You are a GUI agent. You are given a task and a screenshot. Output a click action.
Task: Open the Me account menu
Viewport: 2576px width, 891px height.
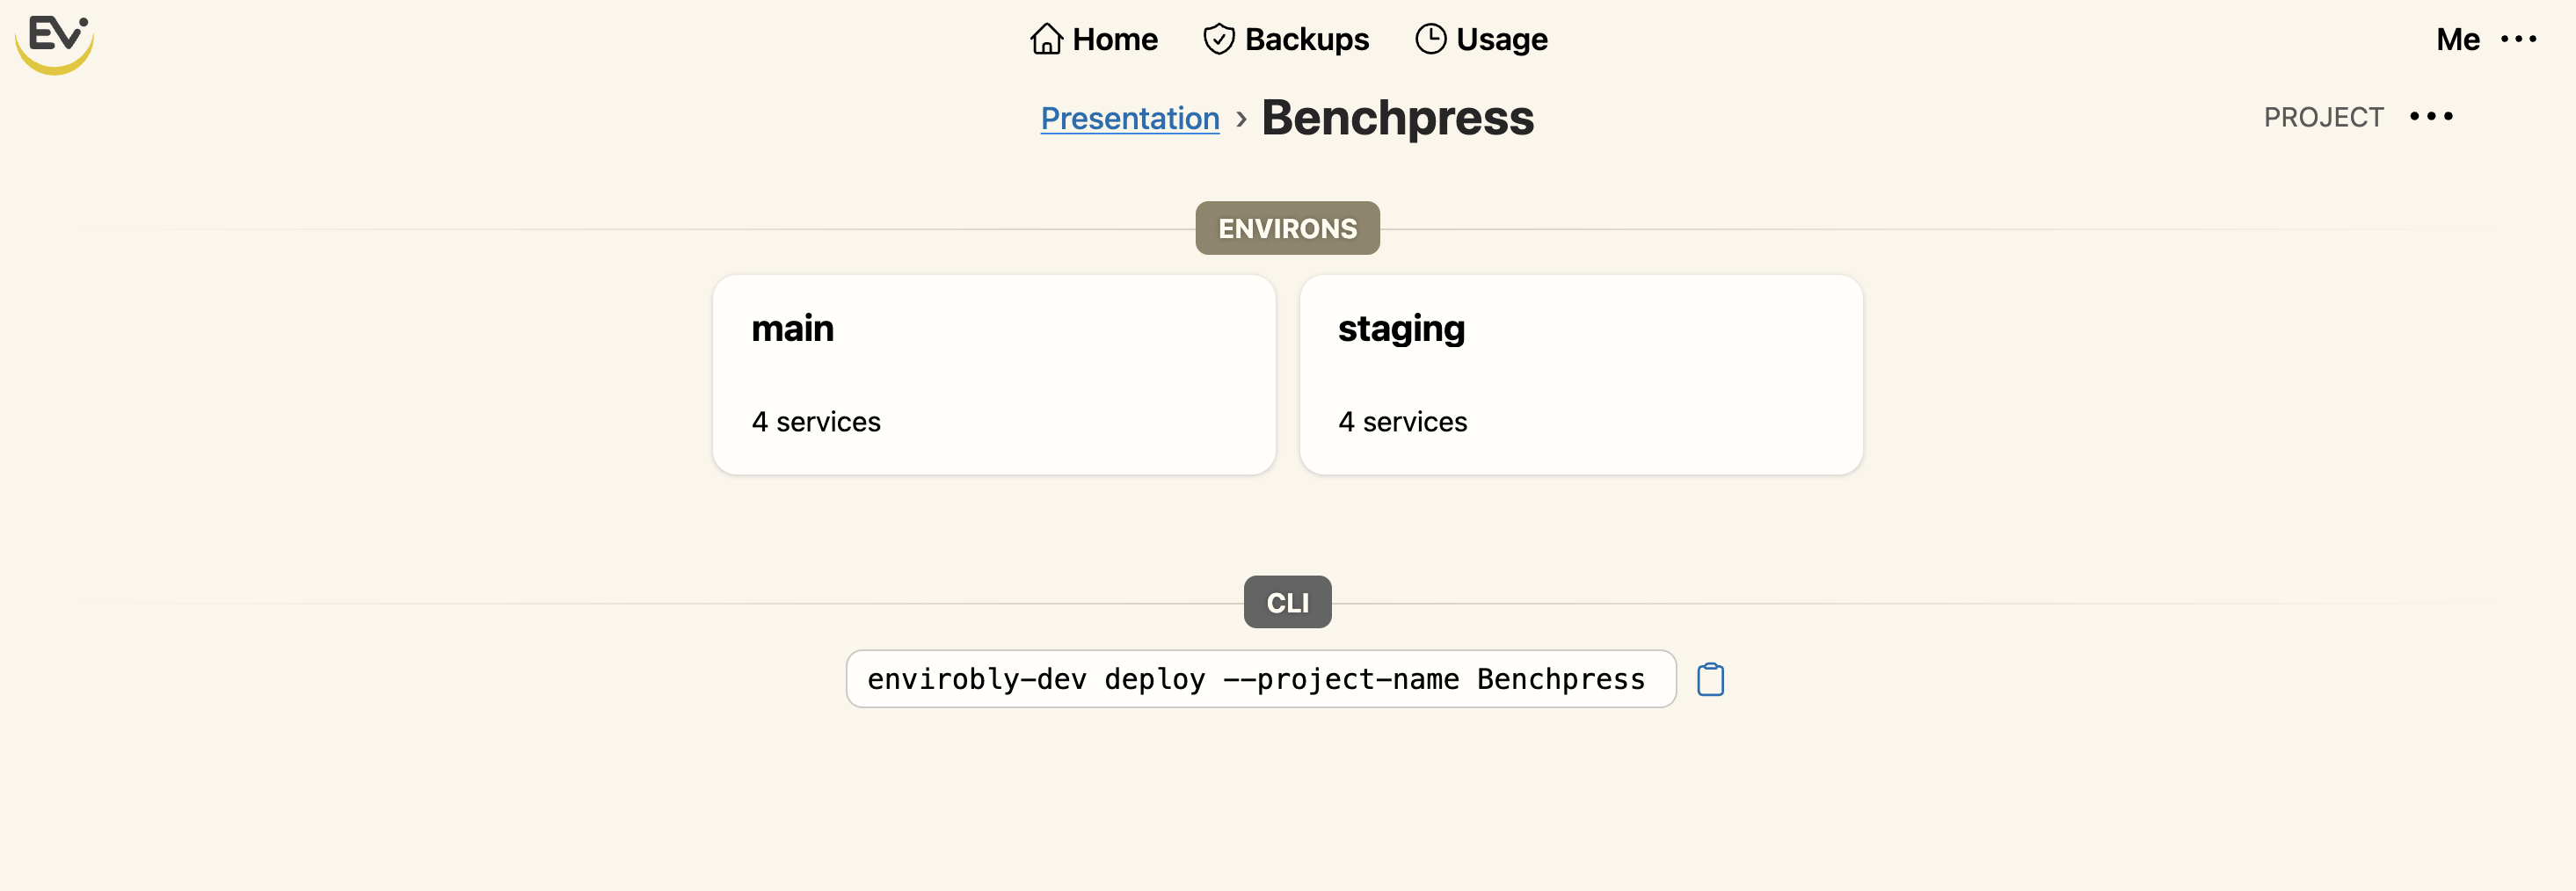[2457, 40]
